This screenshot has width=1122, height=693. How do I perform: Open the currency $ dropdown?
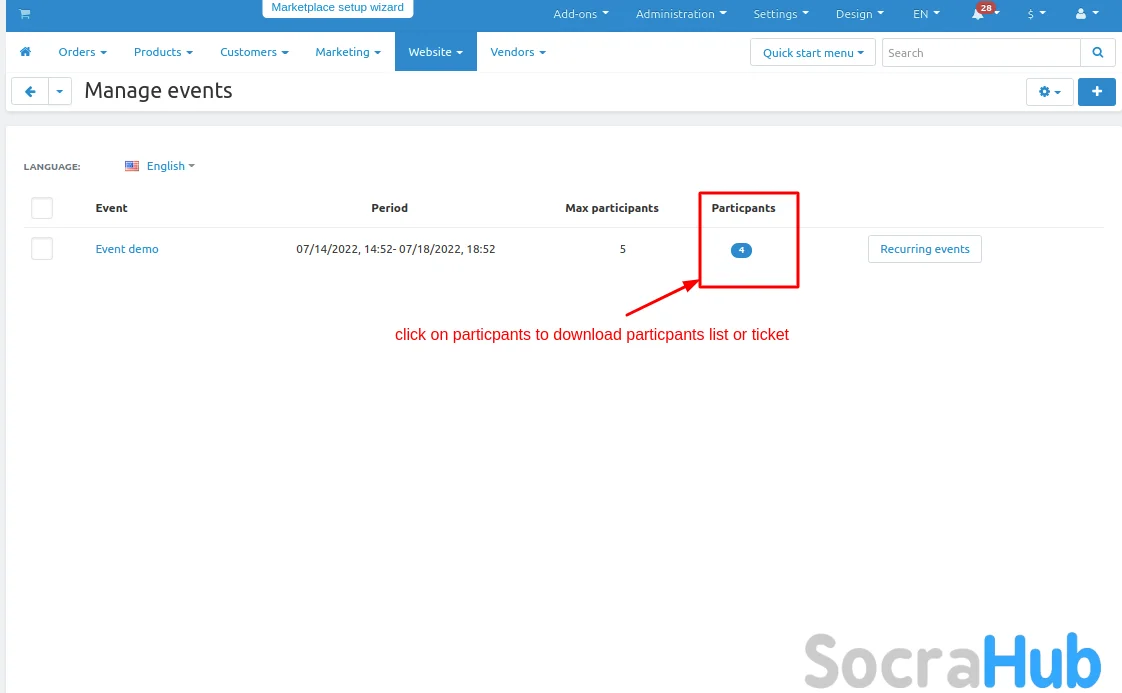coord(1036,14)
